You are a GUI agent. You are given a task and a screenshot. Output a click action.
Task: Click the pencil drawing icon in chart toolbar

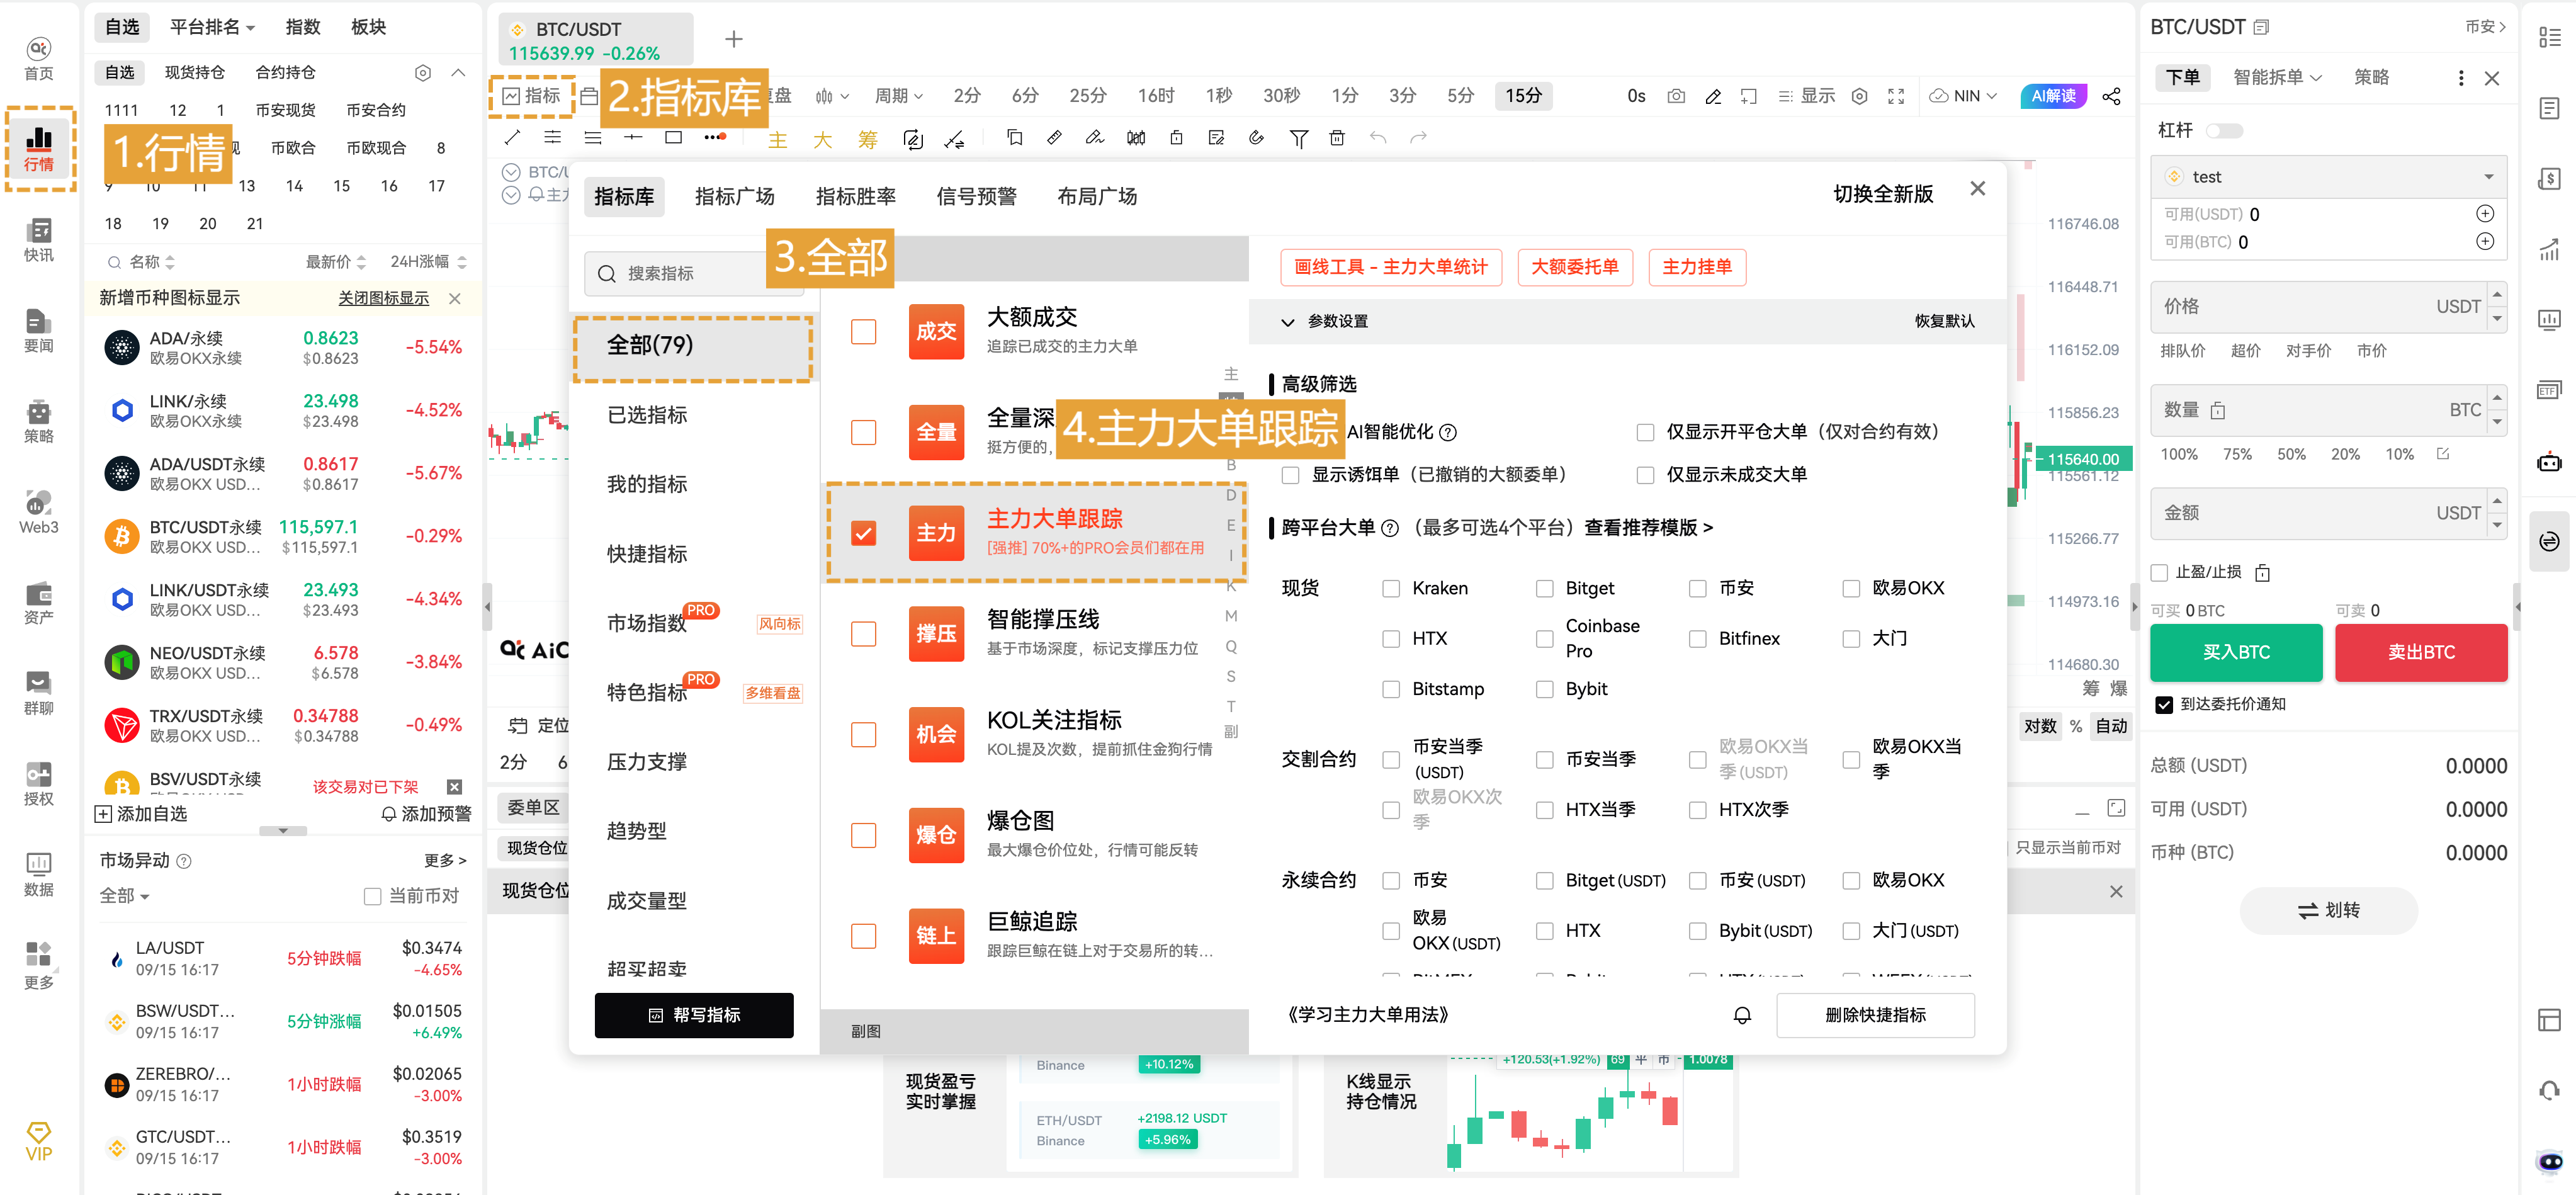[1713, 96]
